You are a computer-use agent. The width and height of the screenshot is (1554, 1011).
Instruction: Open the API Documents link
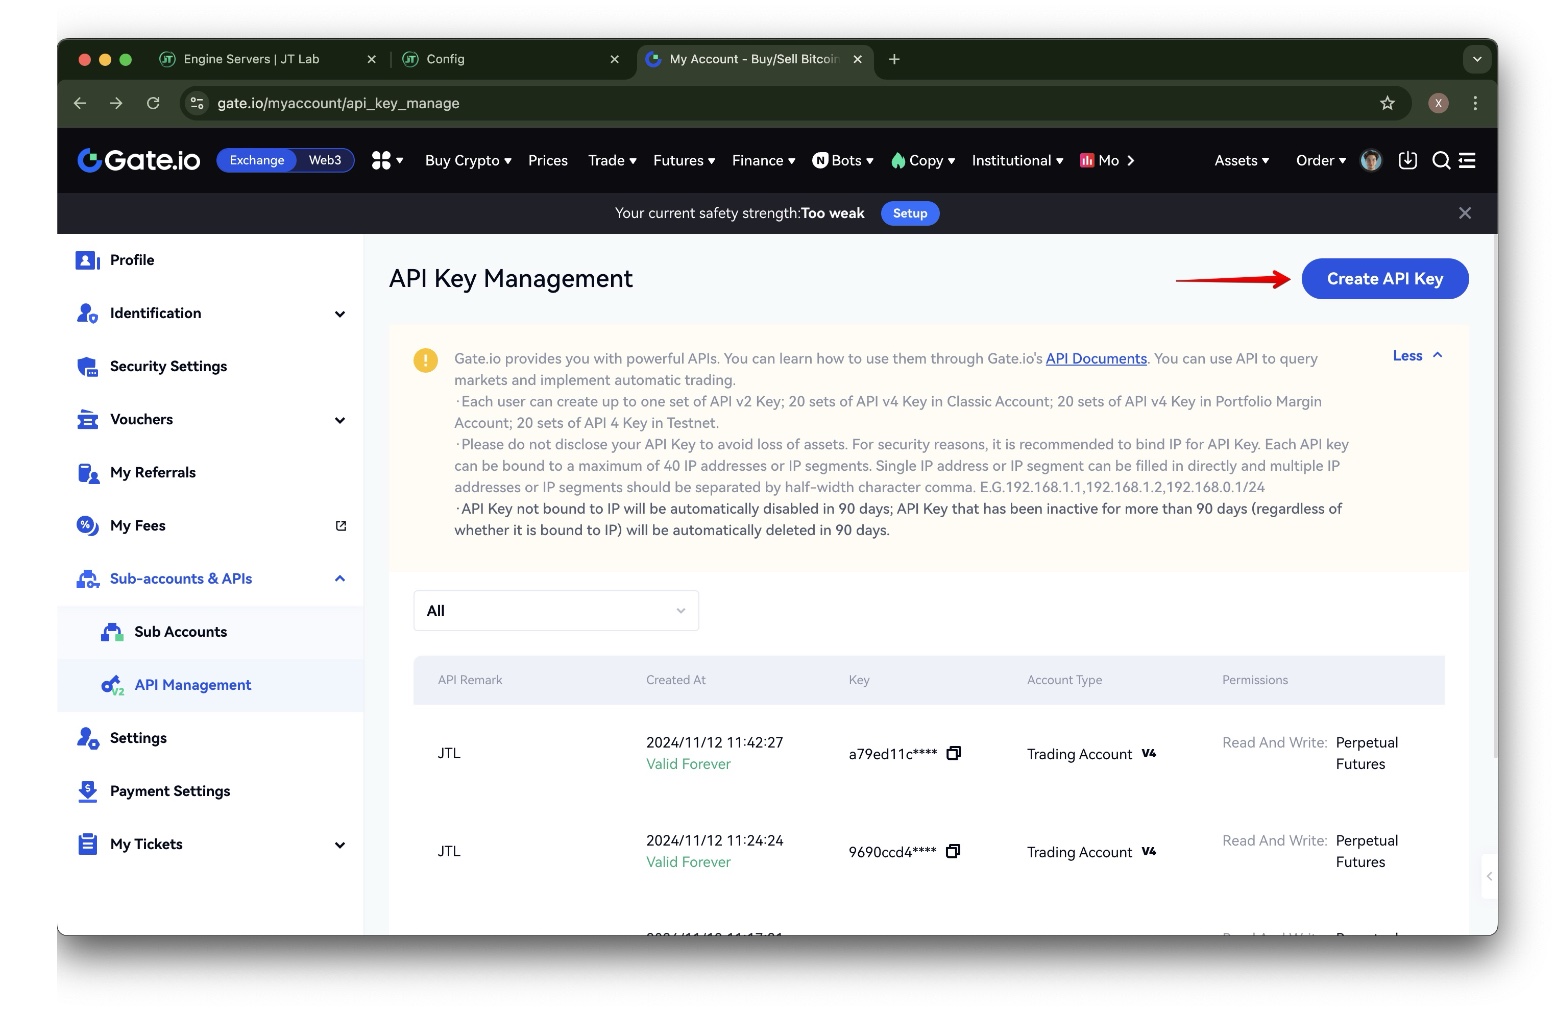(x=1096, y=359)
